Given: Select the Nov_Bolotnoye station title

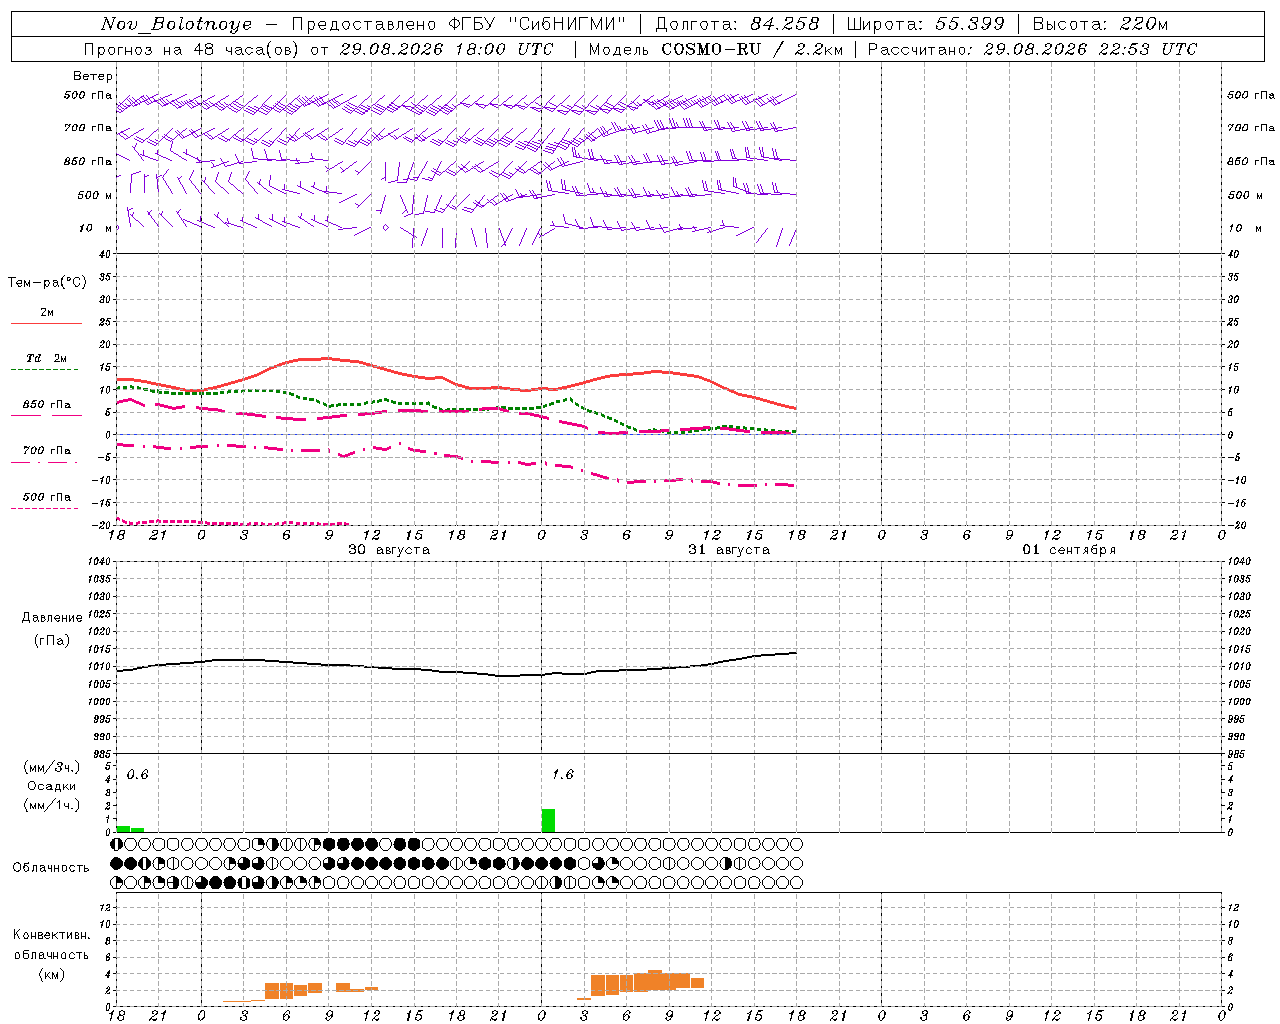Looking at the screenshot, I should [176, 24].
